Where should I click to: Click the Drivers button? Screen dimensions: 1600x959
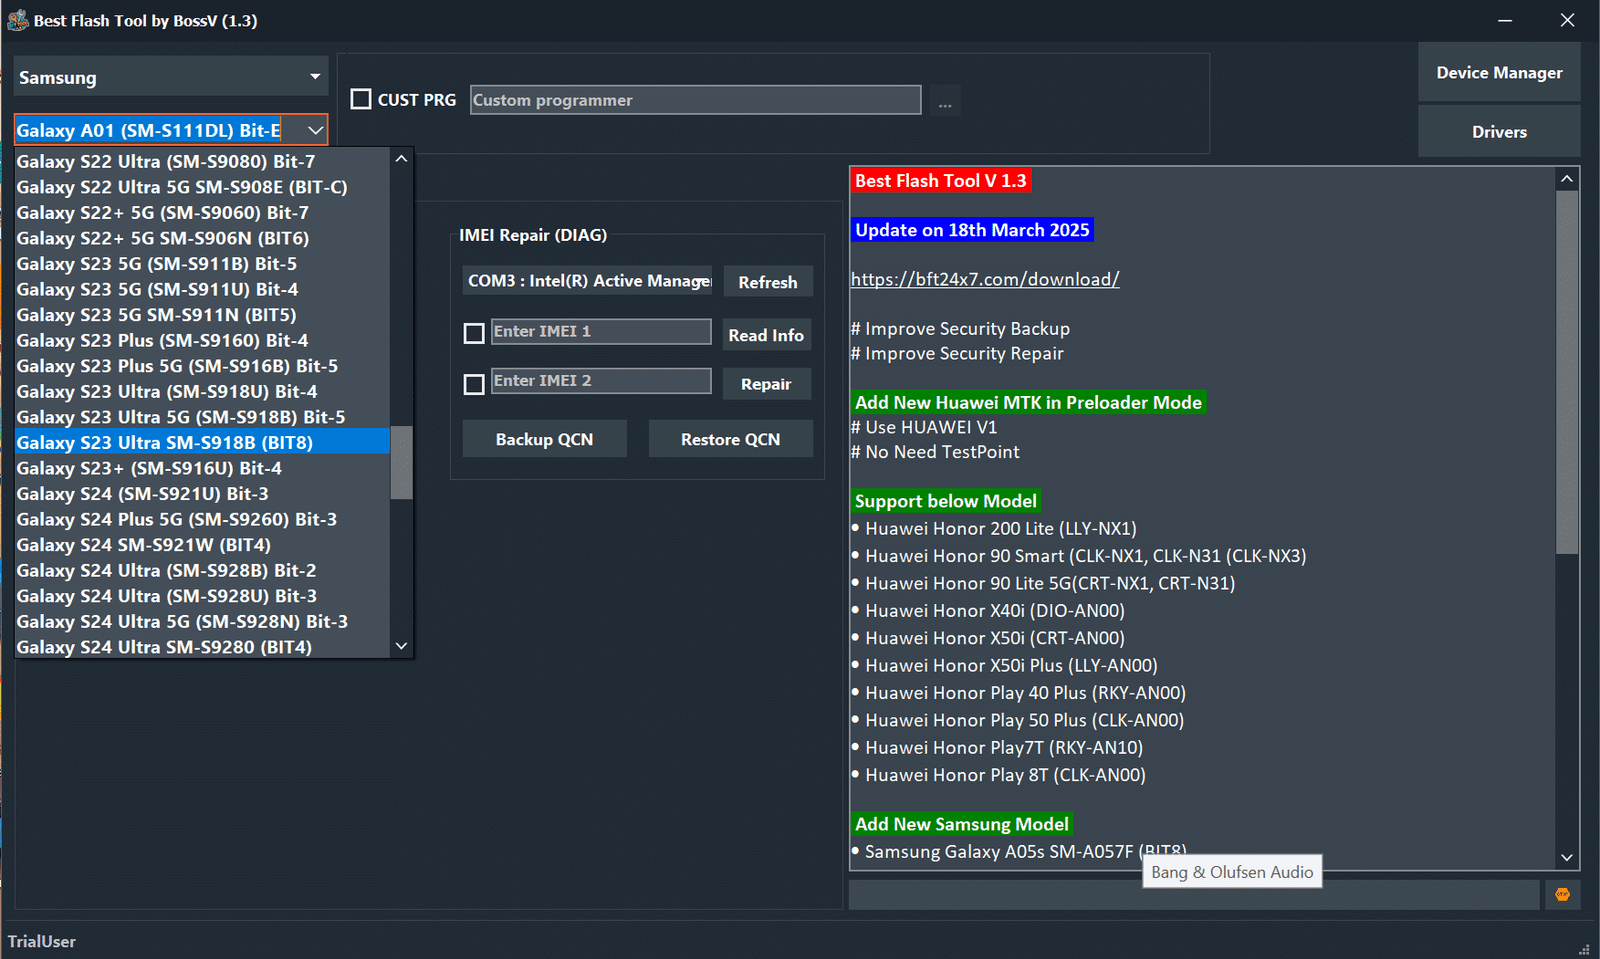click(x=1499, y=131)
